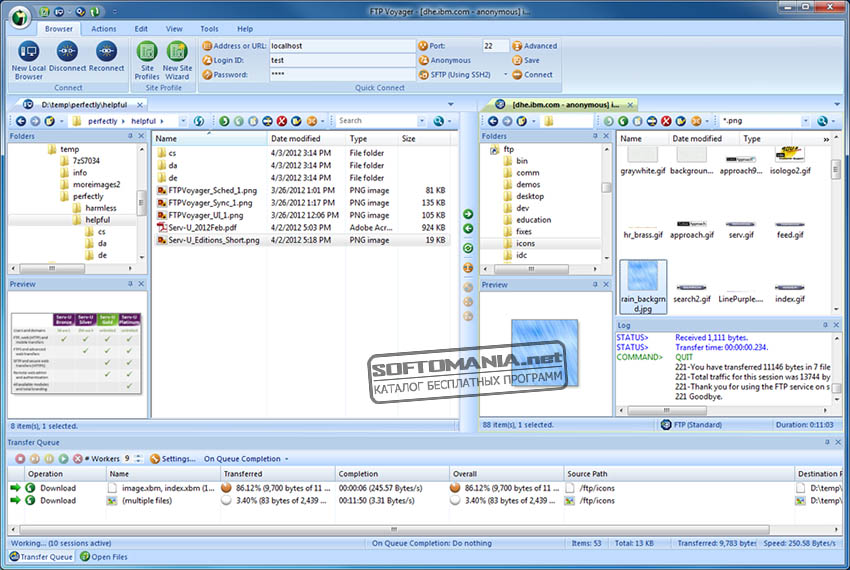Select the feed.gif thumbnail

[790, 230]
